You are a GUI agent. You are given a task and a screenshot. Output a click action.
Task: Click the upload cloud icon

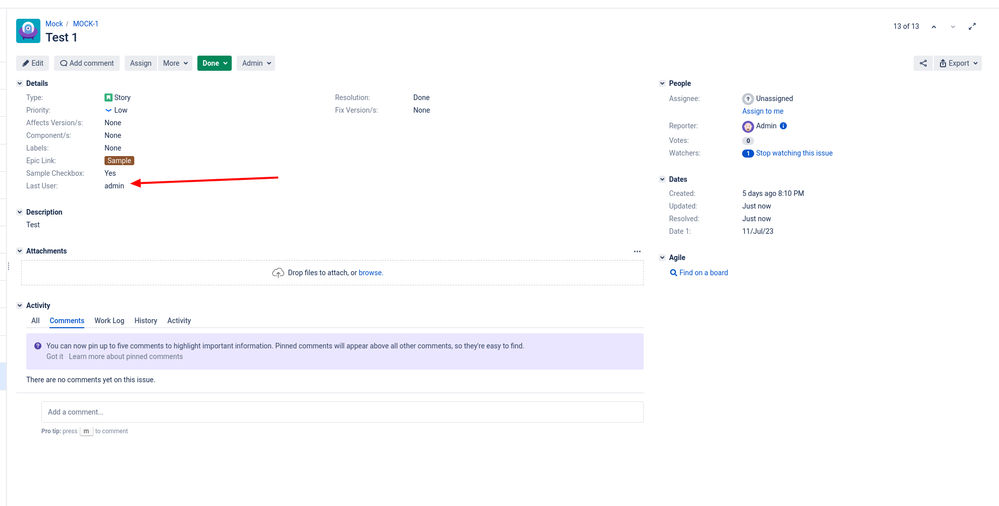coord(278,272)
